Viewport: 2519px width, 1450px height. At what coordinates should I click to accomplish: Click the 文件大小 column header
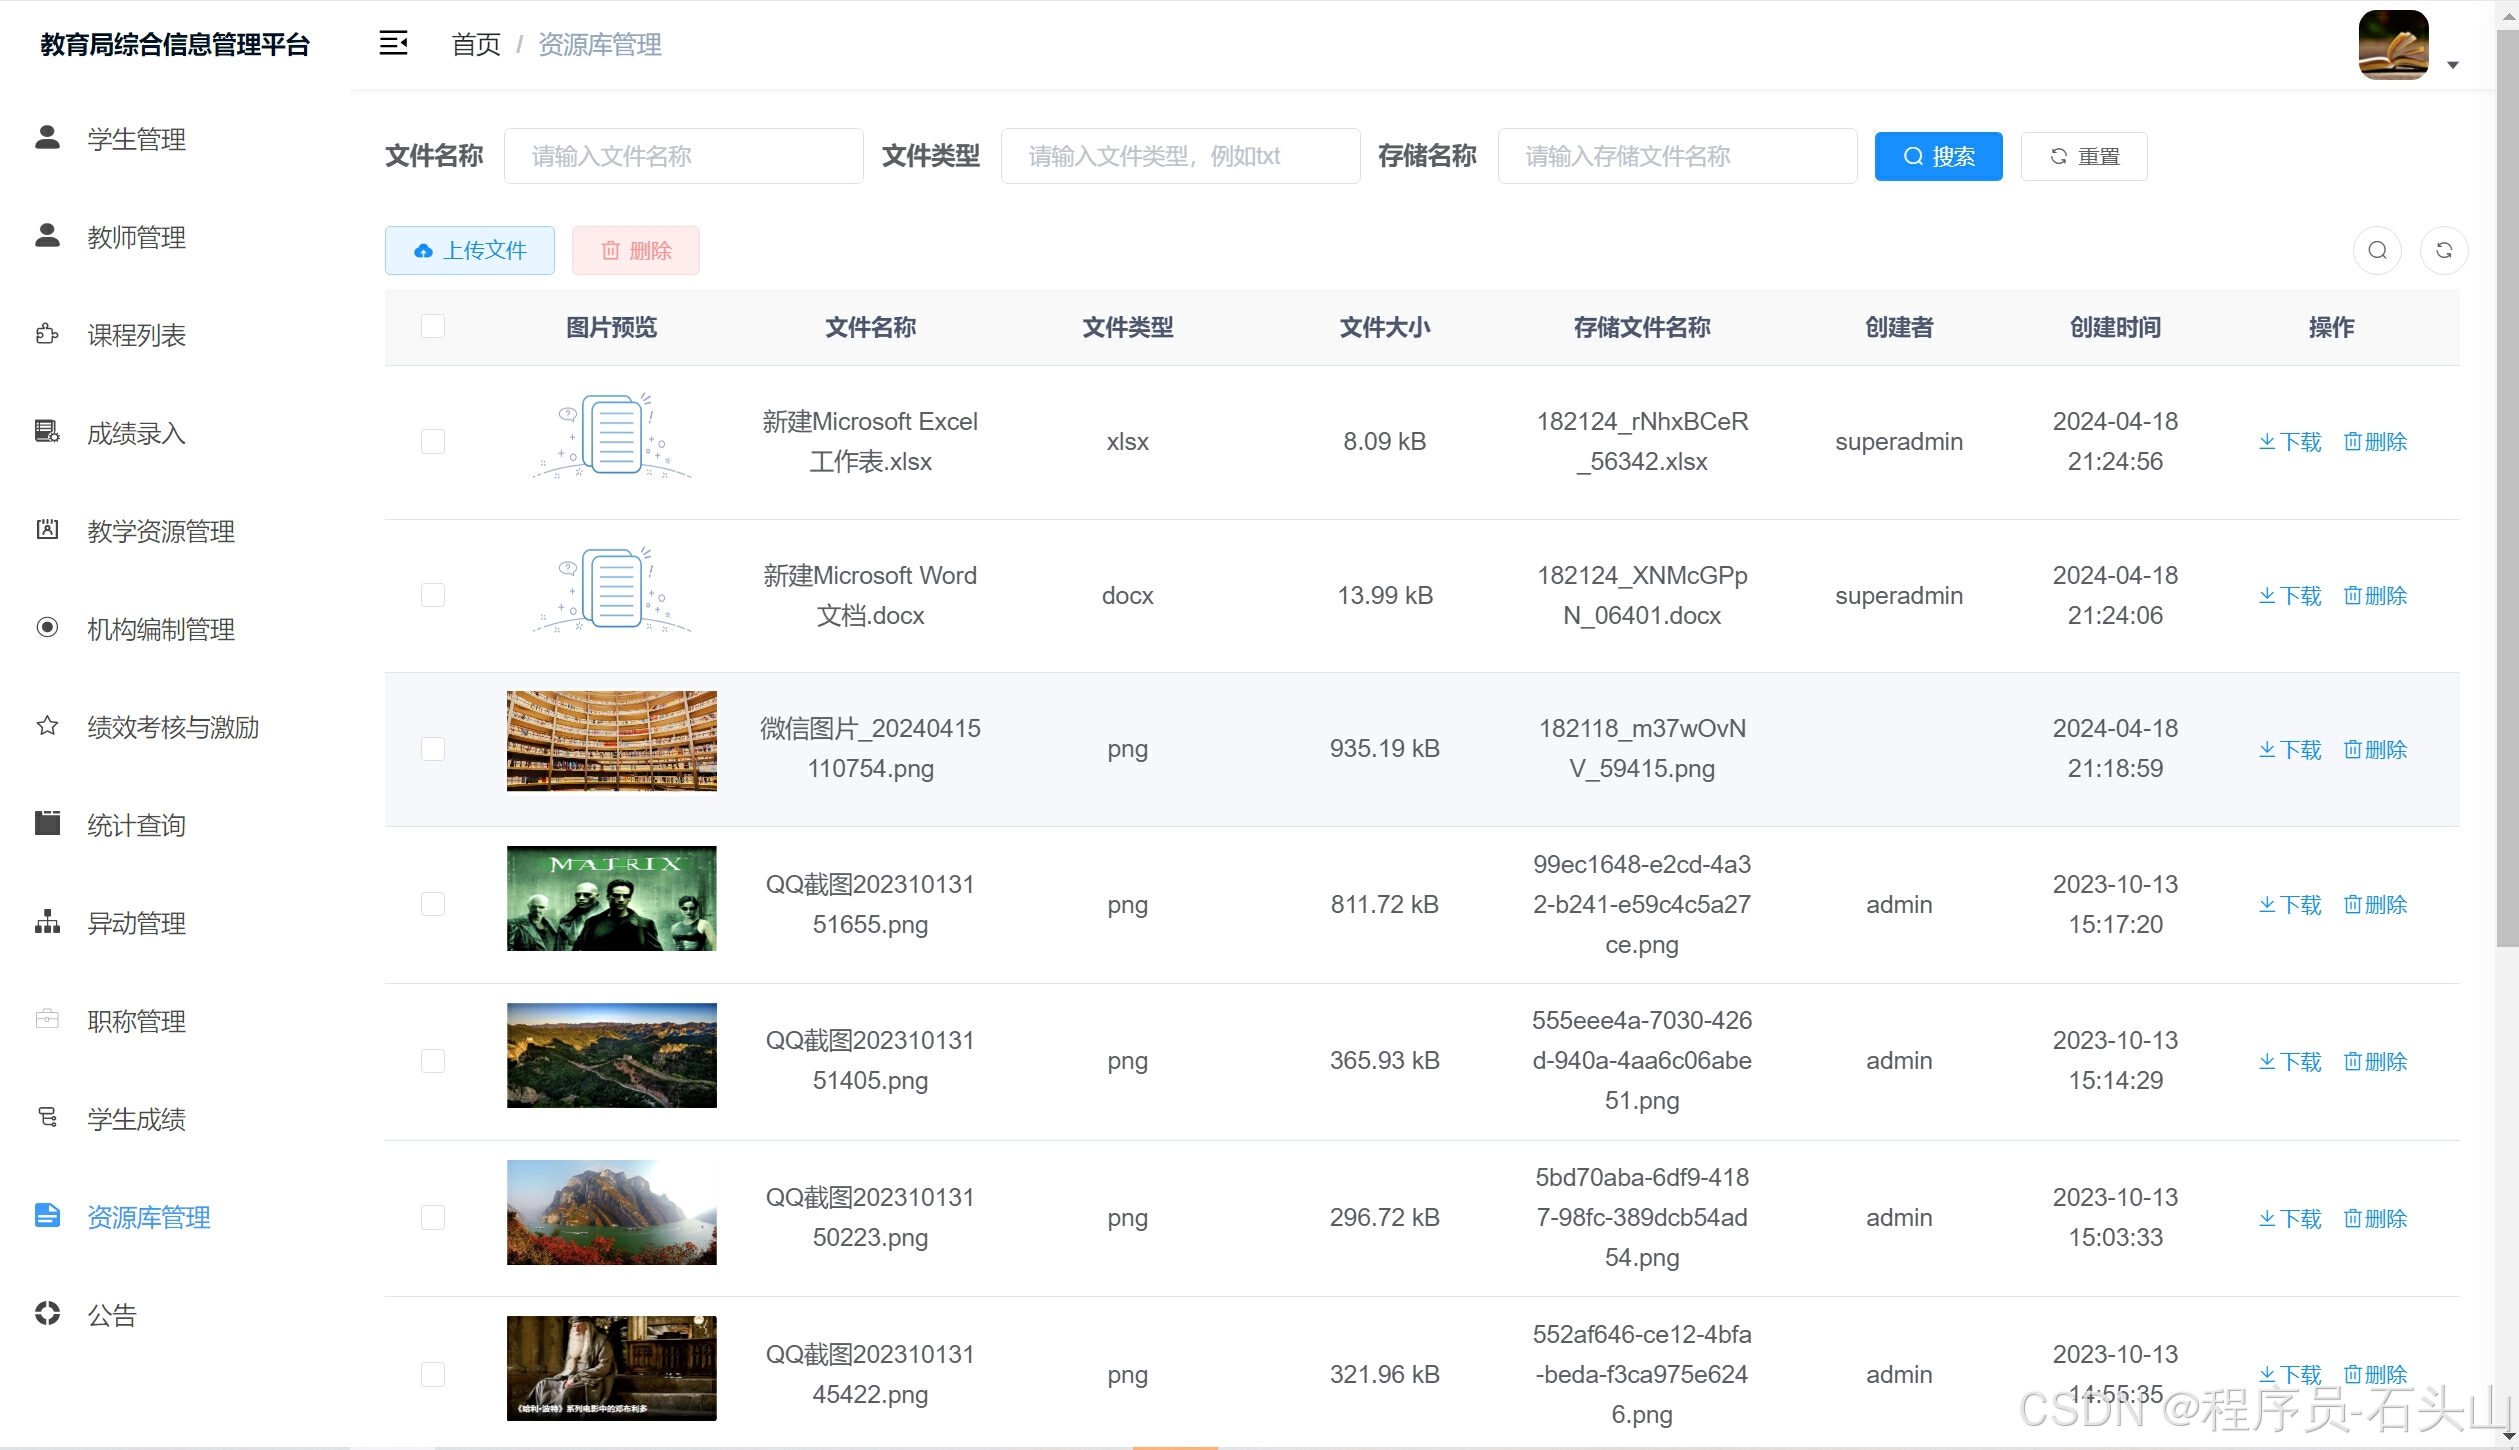[x=1385, y=327]
